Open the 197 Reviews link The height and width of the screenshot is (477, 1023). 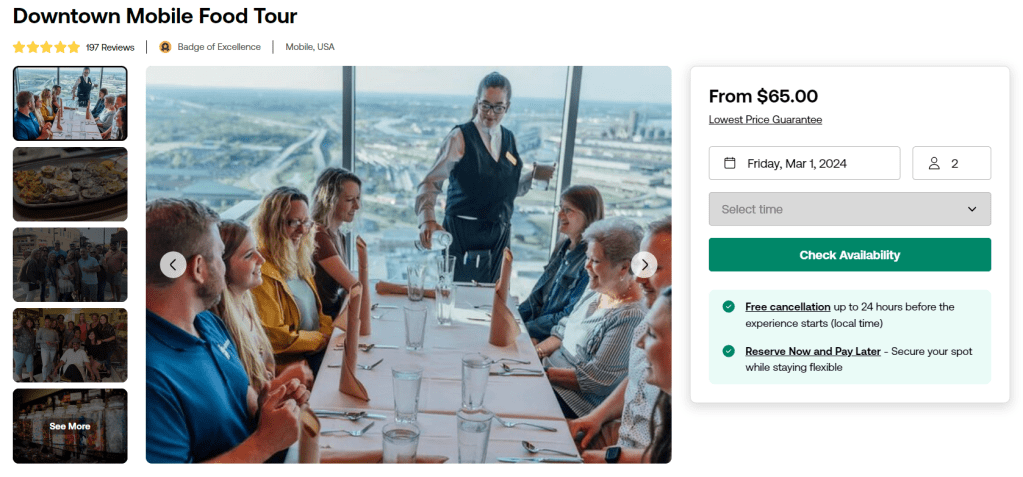click(110, 47)
